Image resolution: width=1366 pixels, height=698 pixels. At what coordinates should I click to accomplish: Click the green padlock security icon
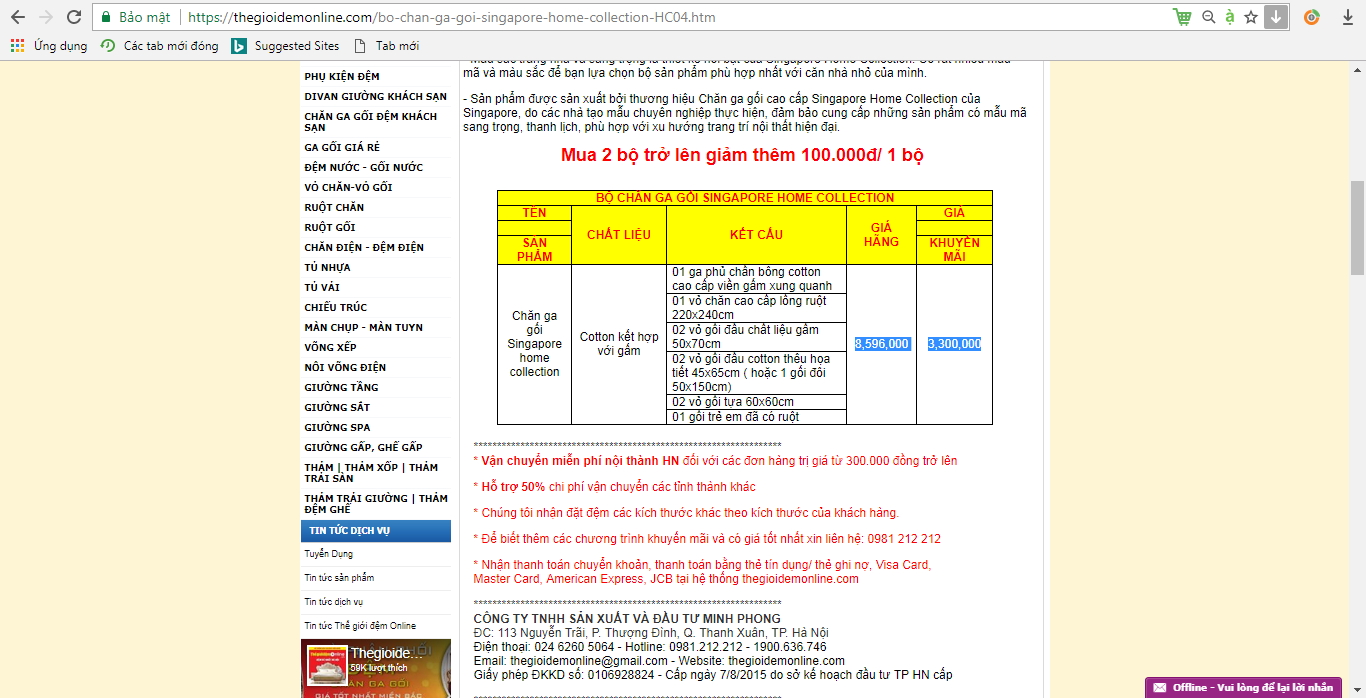[105, 17]
